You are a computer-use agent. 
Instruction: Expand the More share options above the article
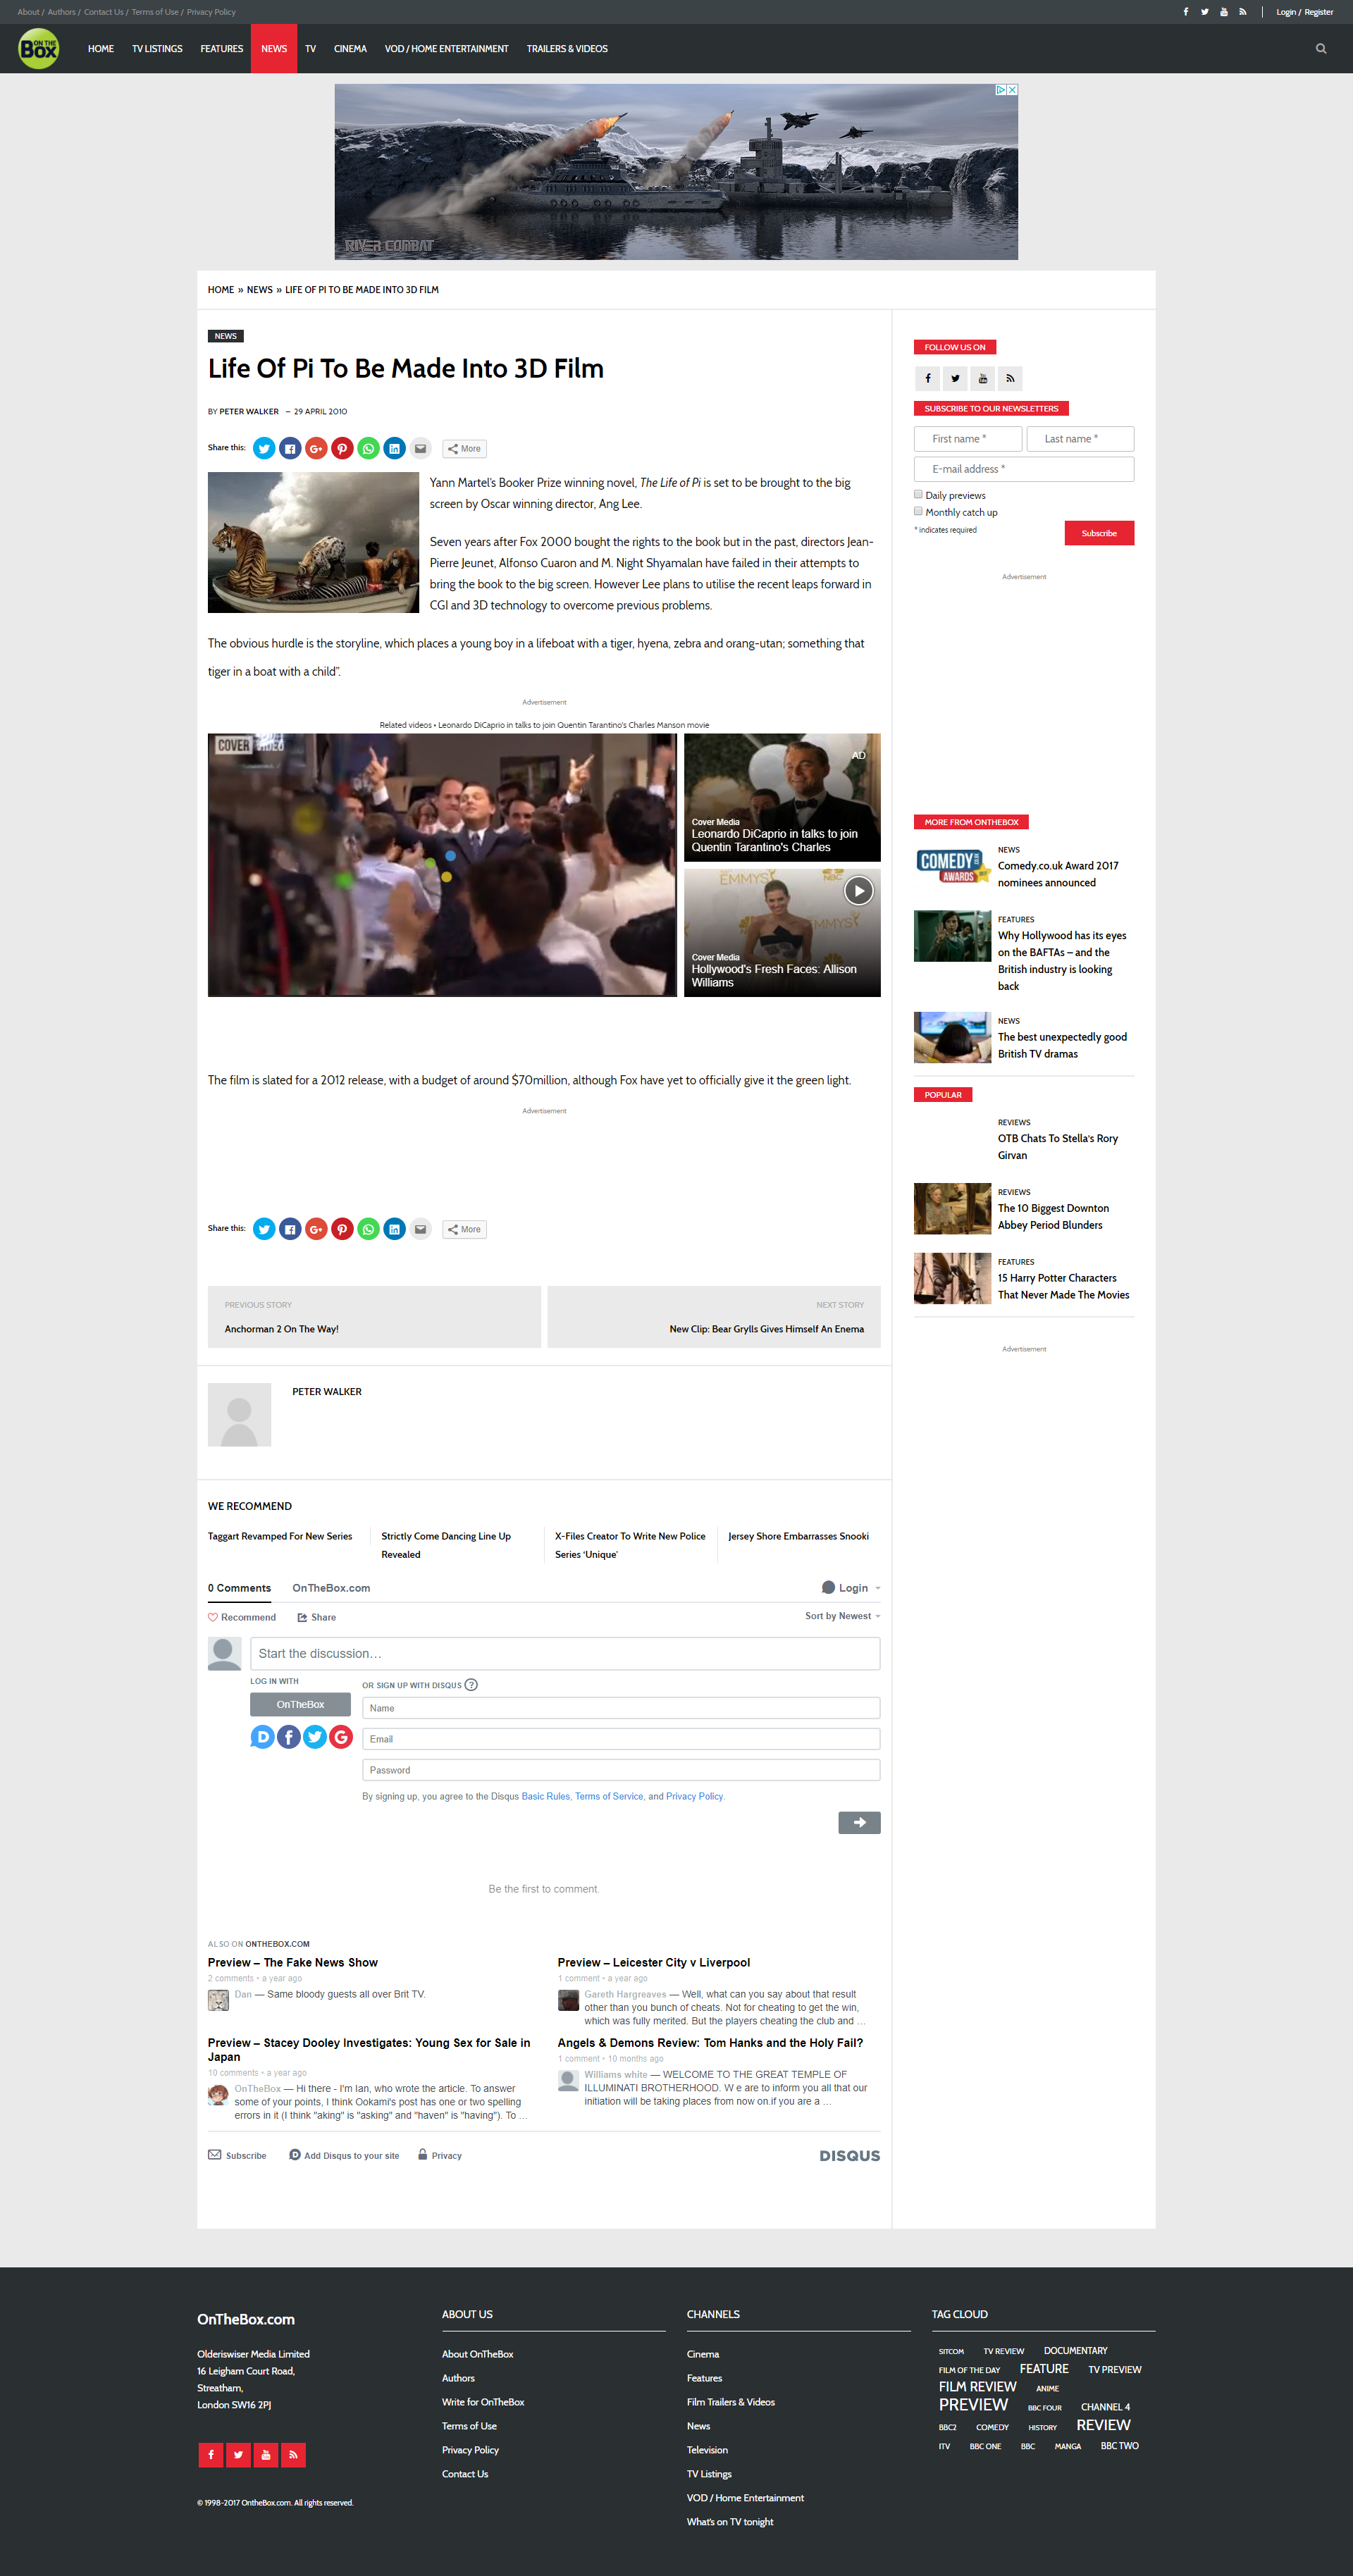pyautogui.click(x=464, y=449)
